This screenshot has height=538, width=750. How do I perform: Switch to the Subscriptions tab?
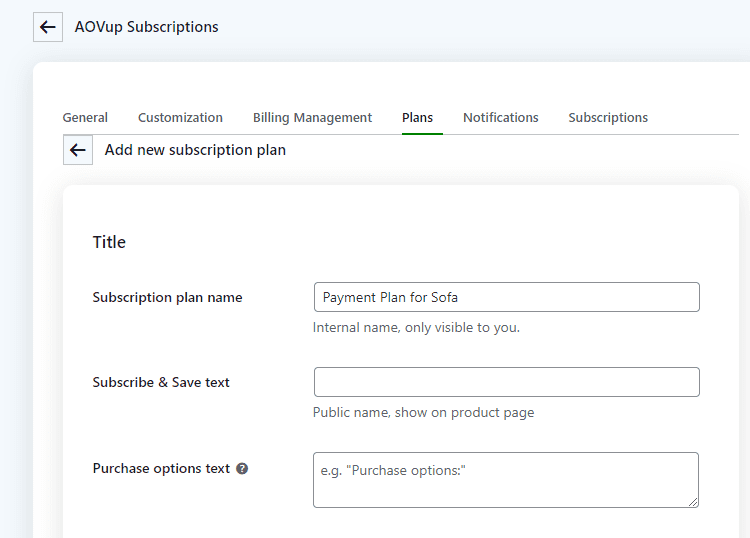click(x=608, y=118)
